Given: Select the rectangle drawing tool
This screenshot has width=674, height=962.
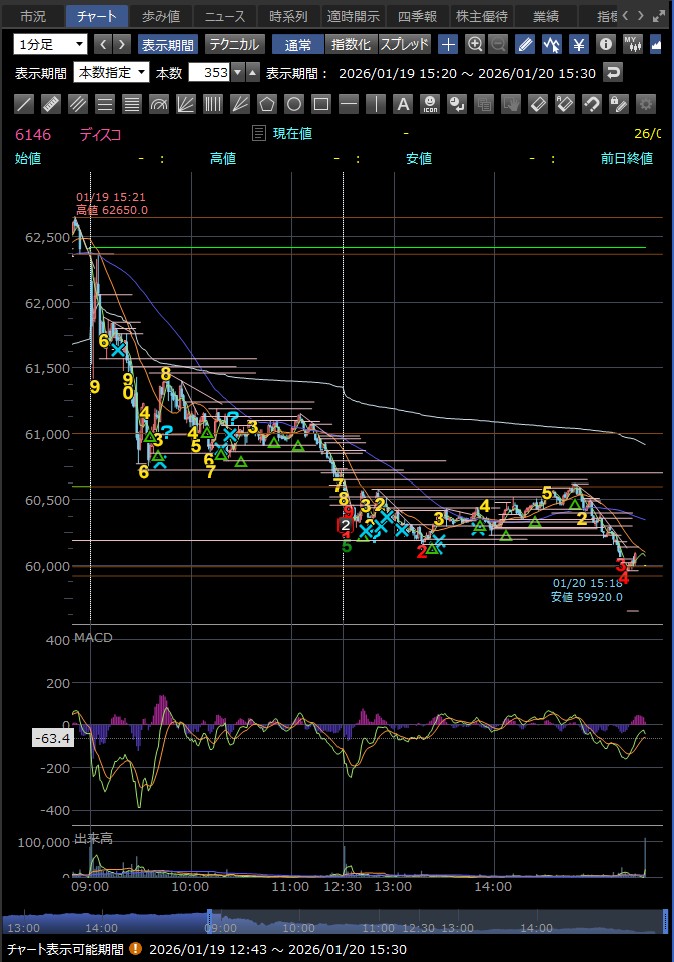Looking at the screenshot, I should click(x=321, y=103).
